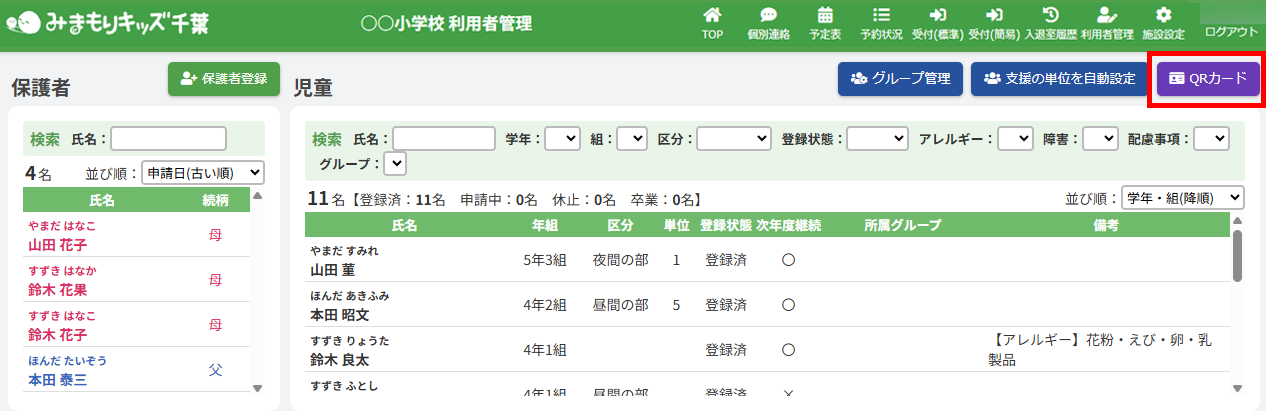Open 予約状況 list icon
The width and height of the screenshot is (1266, 411).
881,16
